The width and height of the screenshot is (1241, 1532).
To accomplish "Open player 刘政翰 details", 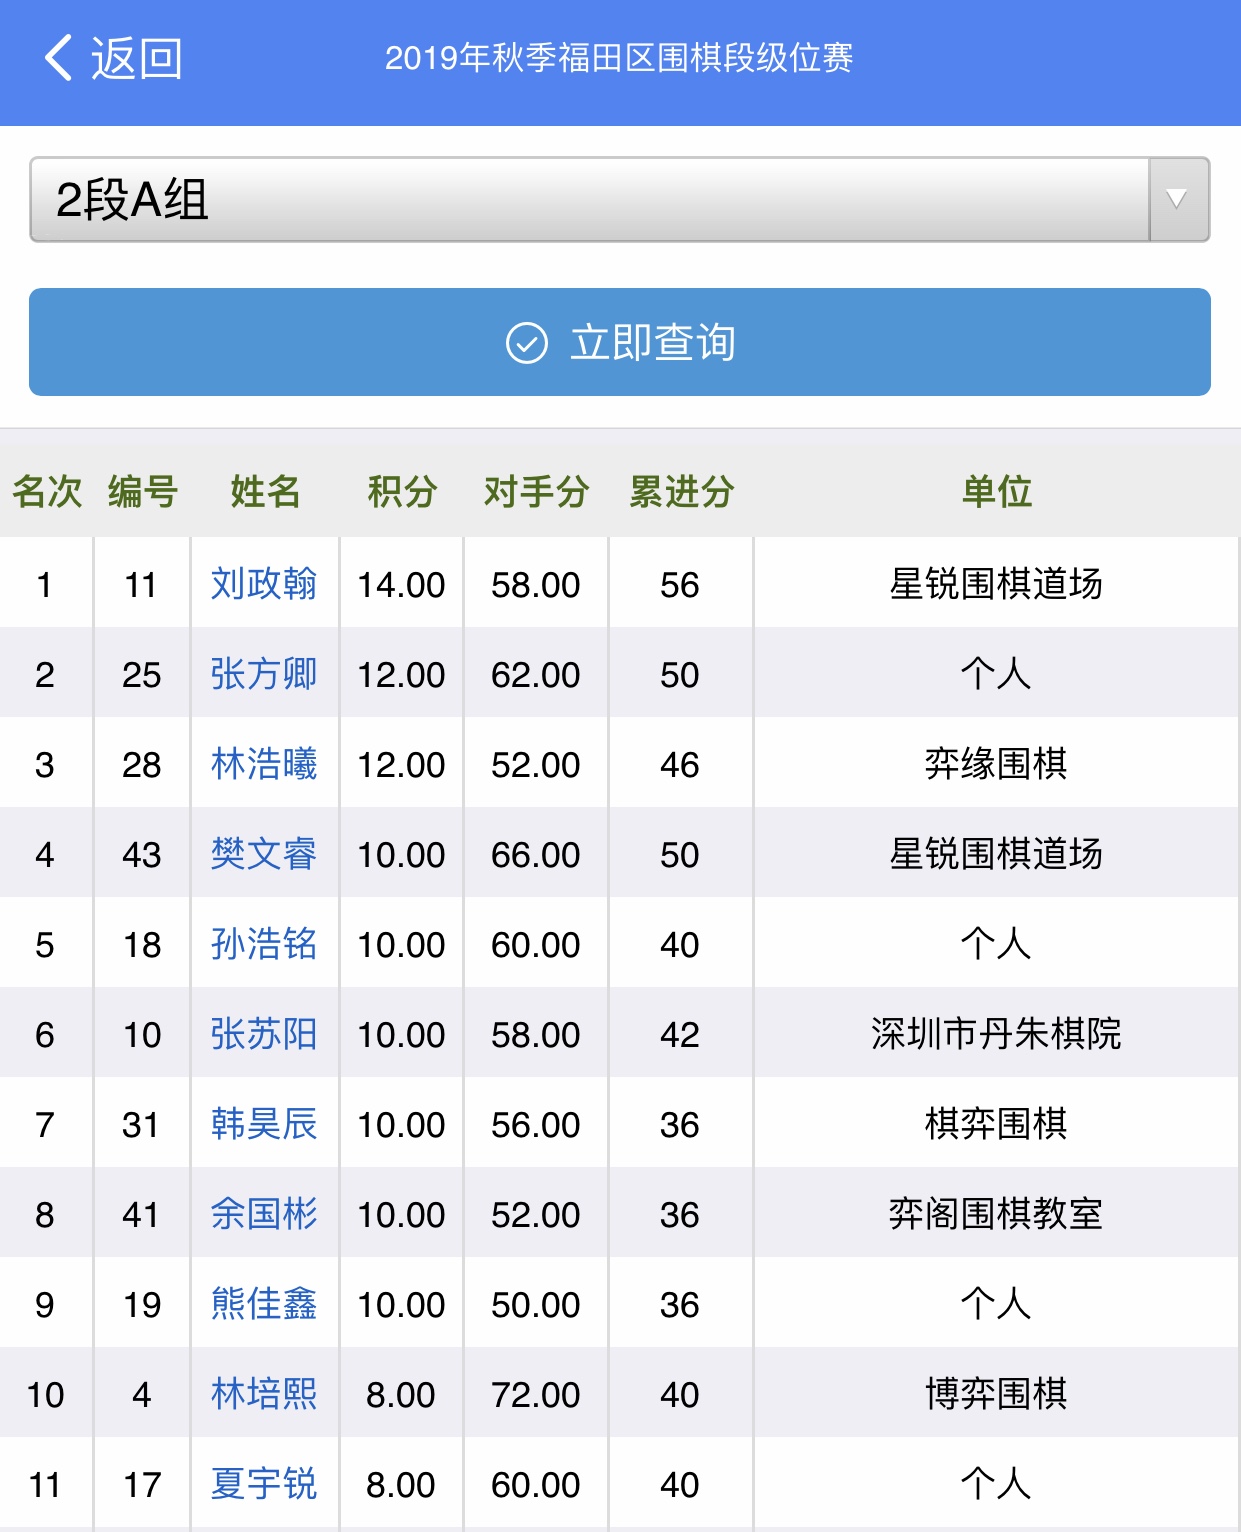I will click(264, 584).
